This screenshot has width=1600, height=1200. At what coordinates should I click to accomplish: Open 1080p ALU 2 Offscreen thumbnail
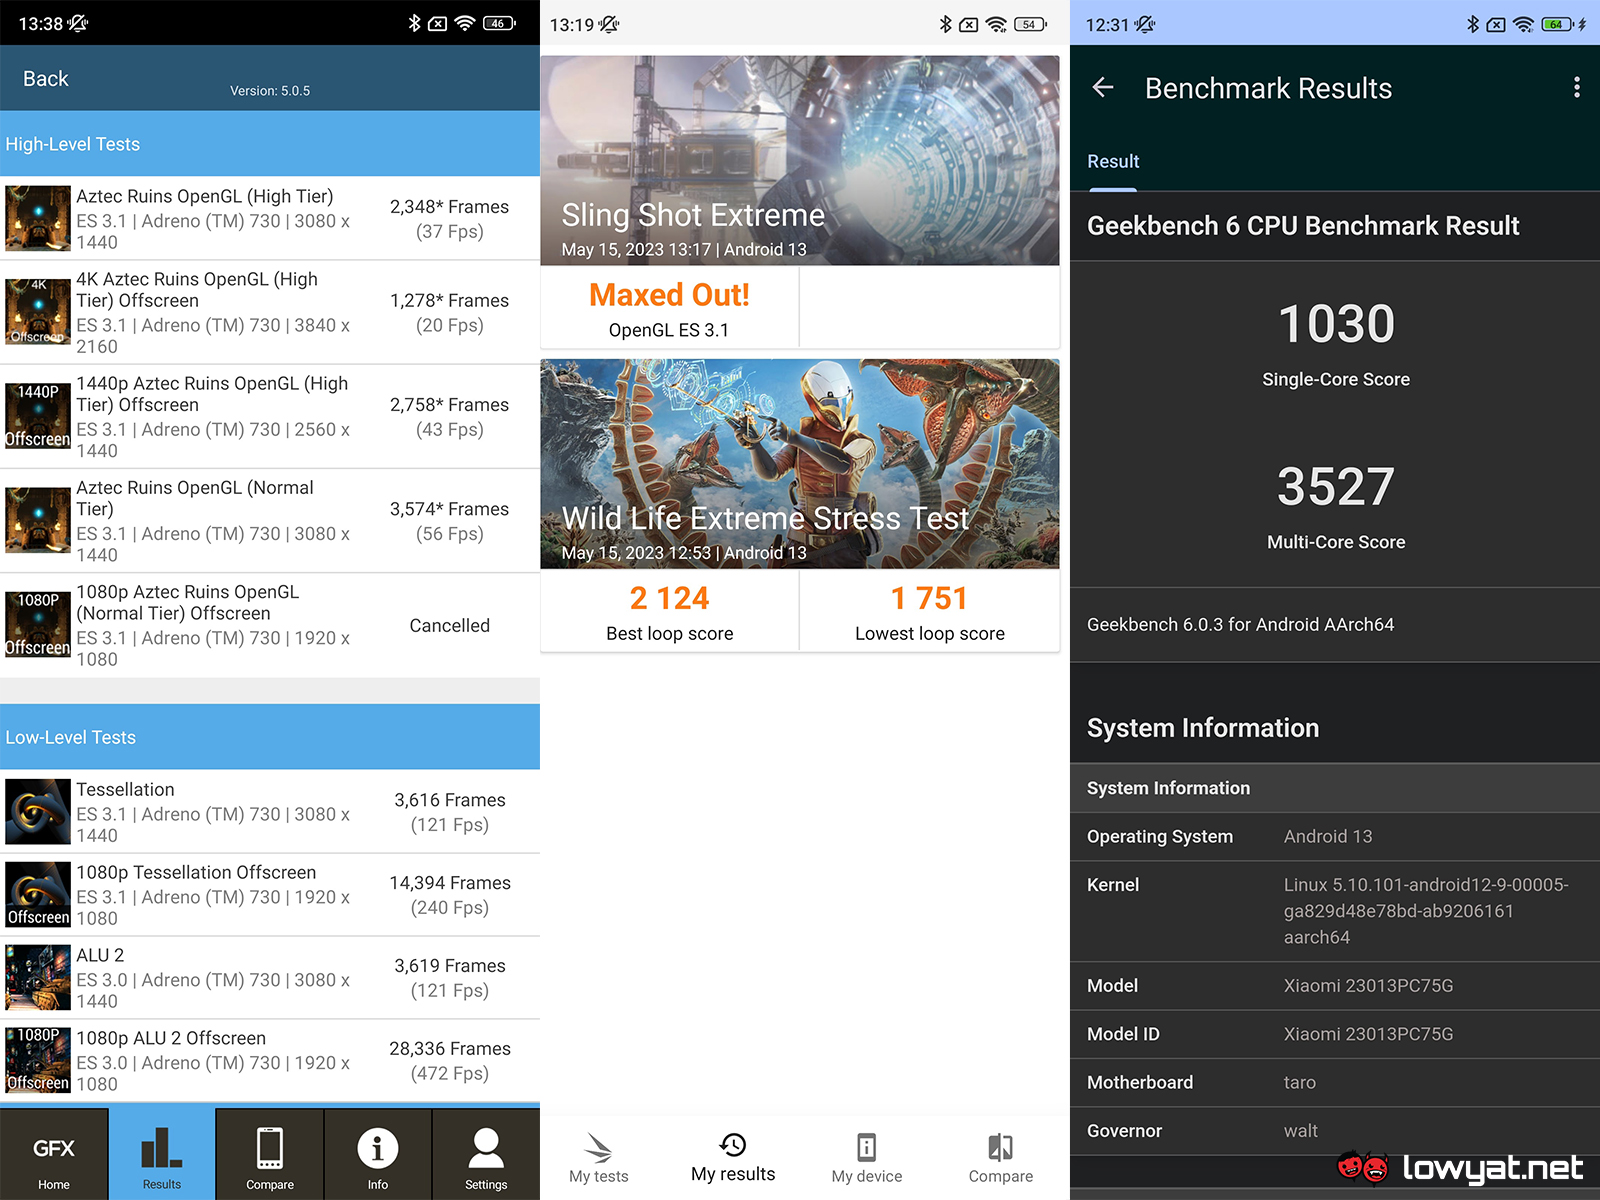coord(38,1060)
